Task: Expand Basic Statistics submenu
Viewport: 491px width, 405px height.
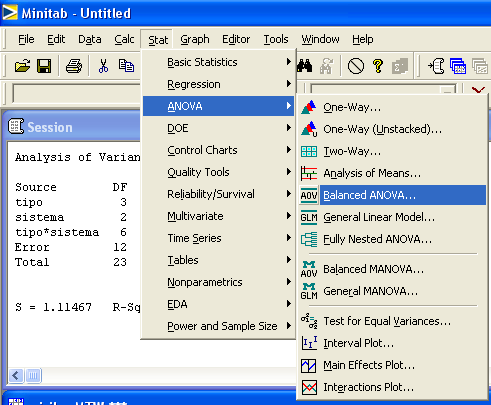Action: (x=218, y=62)
